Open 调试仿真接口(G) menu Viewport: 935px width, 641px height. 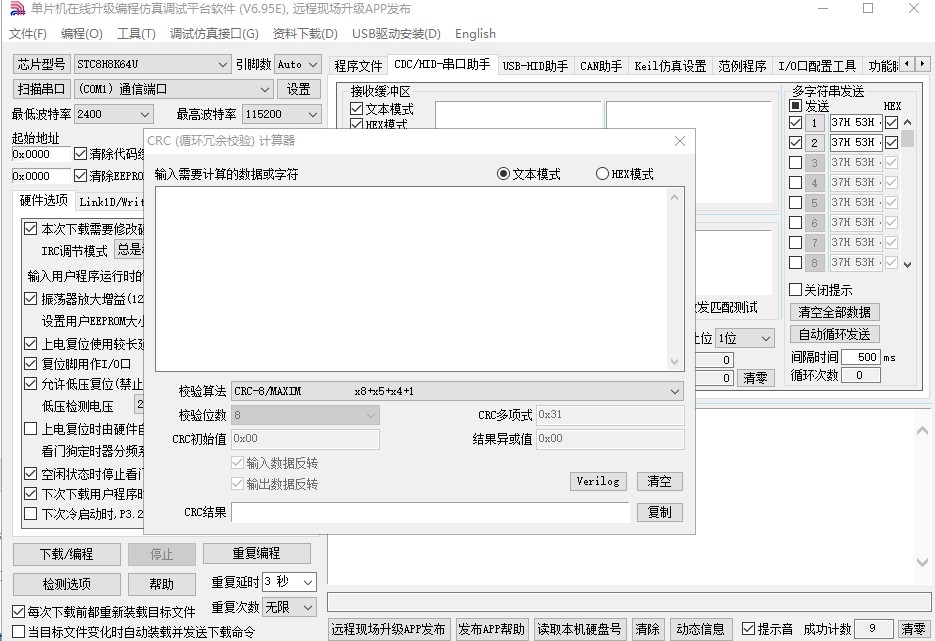214,33
